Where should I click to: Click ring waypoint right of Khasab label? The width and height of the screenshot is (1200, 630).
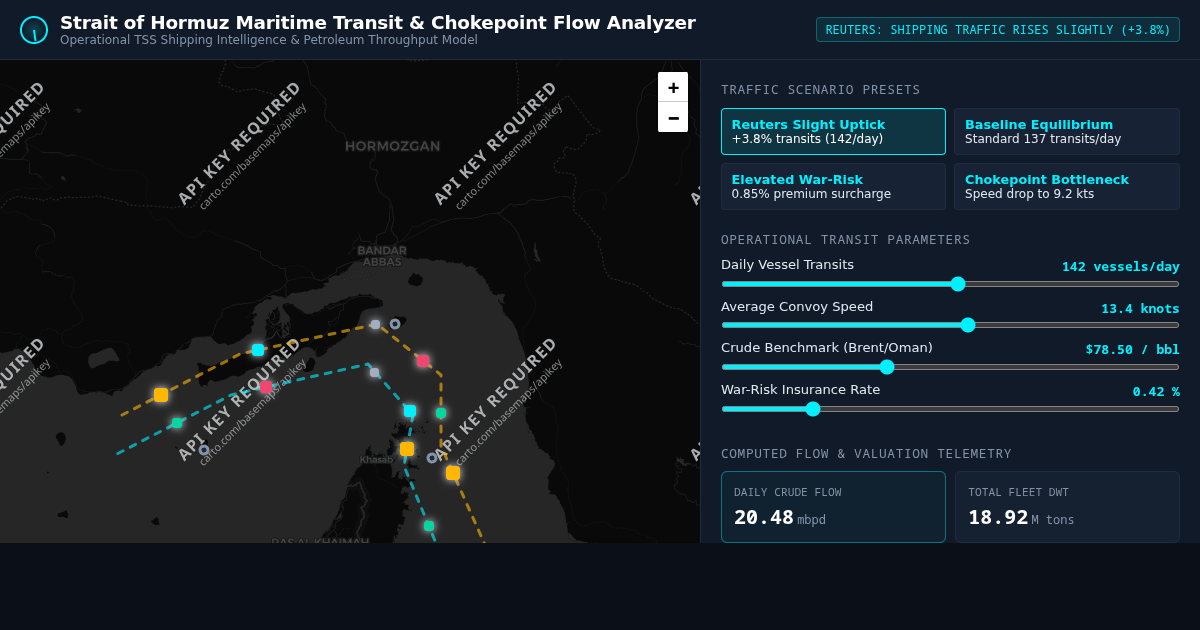point(432,458)
